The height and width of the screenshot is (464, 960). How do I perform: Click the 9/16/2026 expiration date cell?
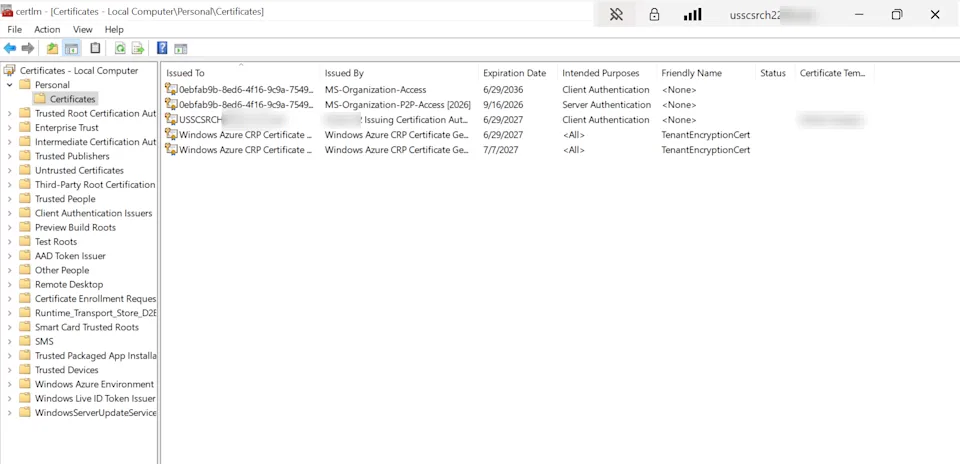pyautogui.click(x=503, y=105)
